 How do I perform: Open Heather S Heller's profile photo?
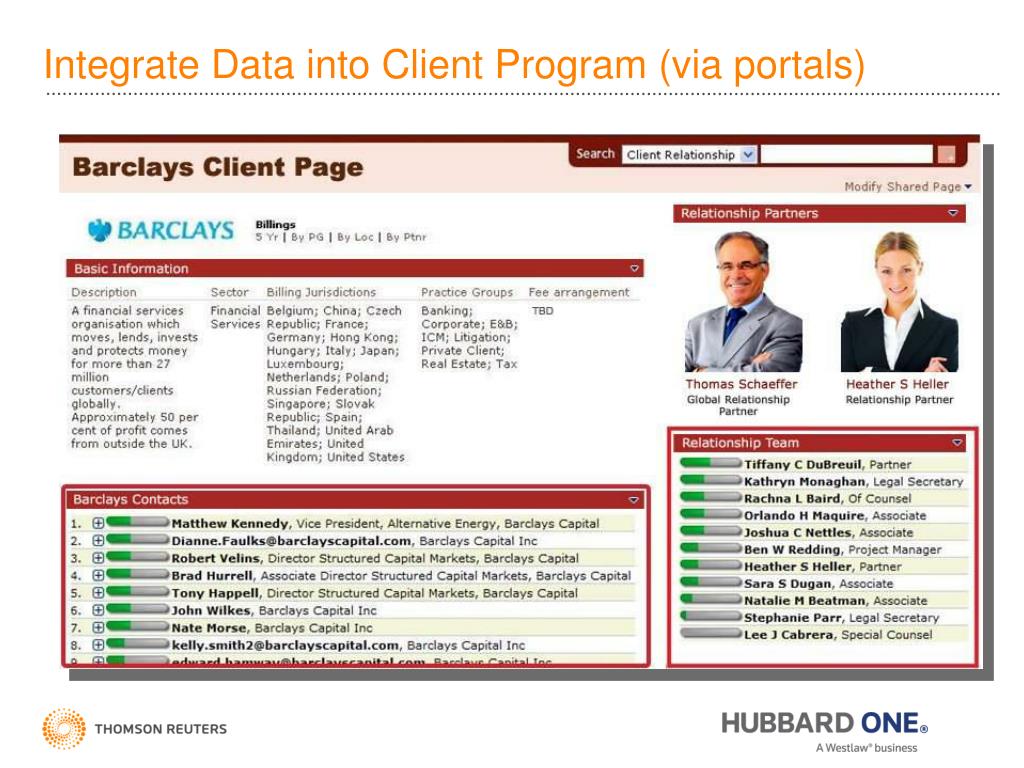coord(899,302)
